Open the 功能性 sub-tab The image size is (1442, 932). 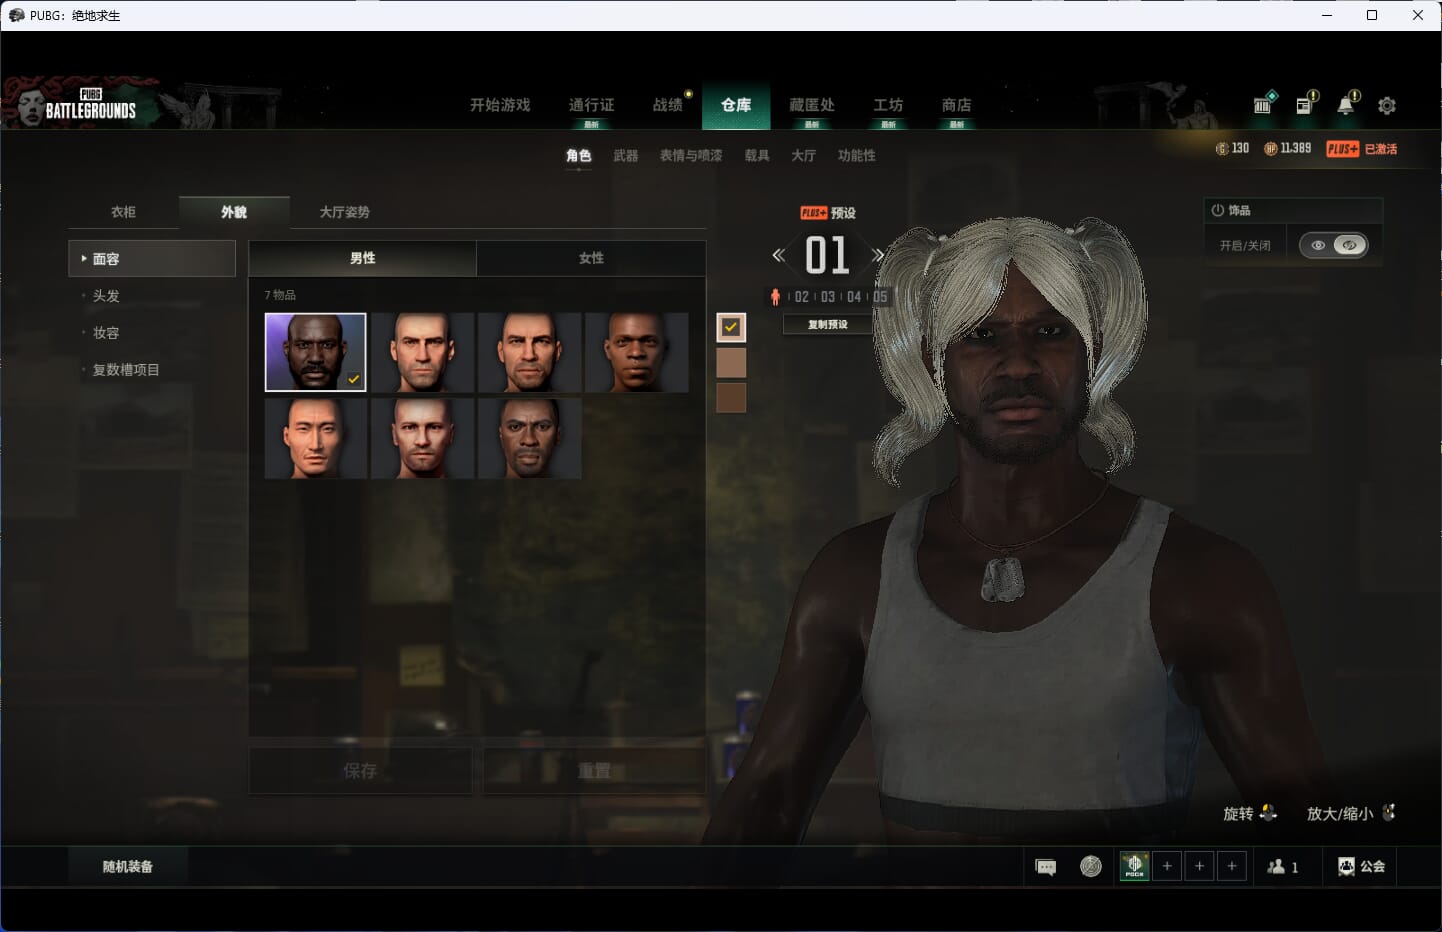[857, 156]
